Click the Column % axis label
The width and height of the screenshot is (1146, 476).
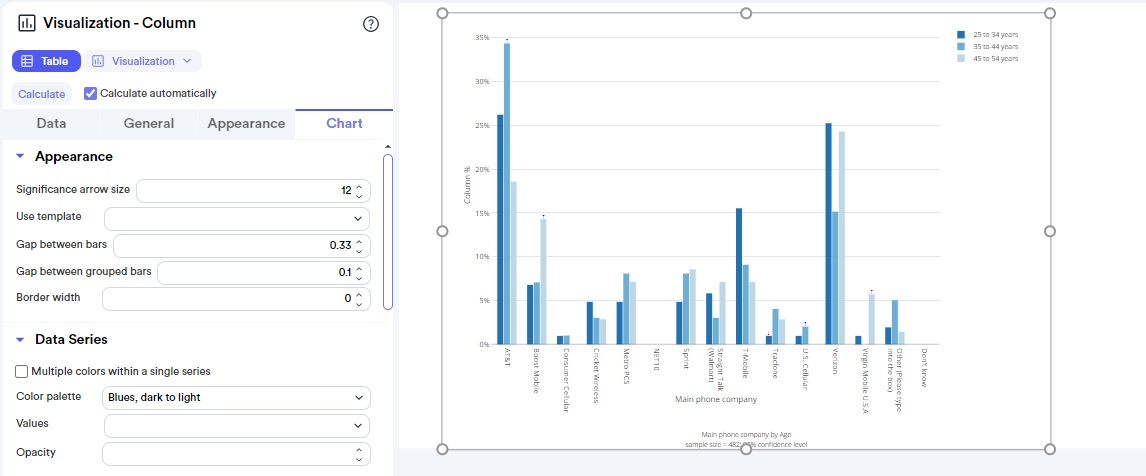(468, 185)
